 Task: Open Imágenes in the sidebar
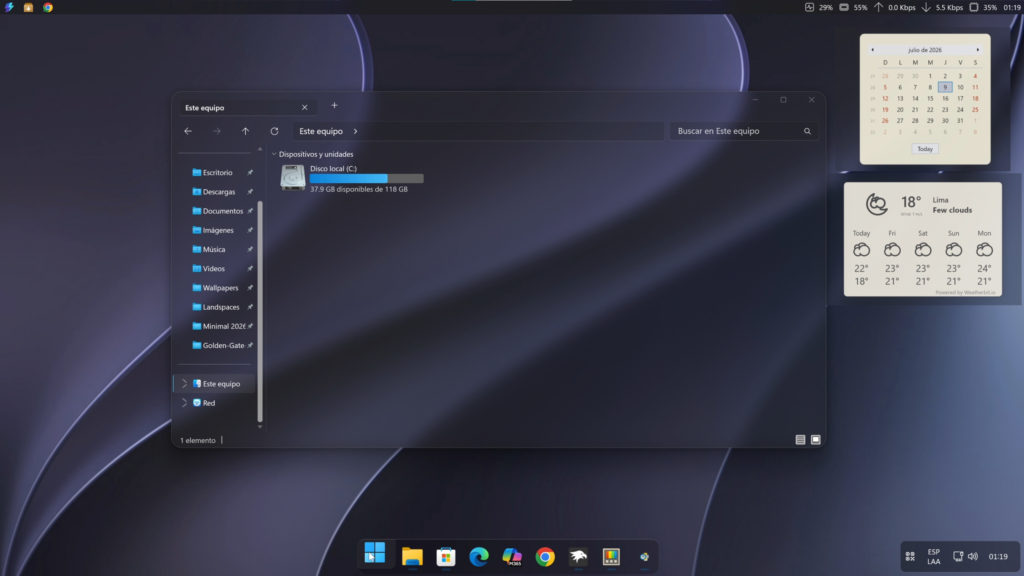point(216,230)
